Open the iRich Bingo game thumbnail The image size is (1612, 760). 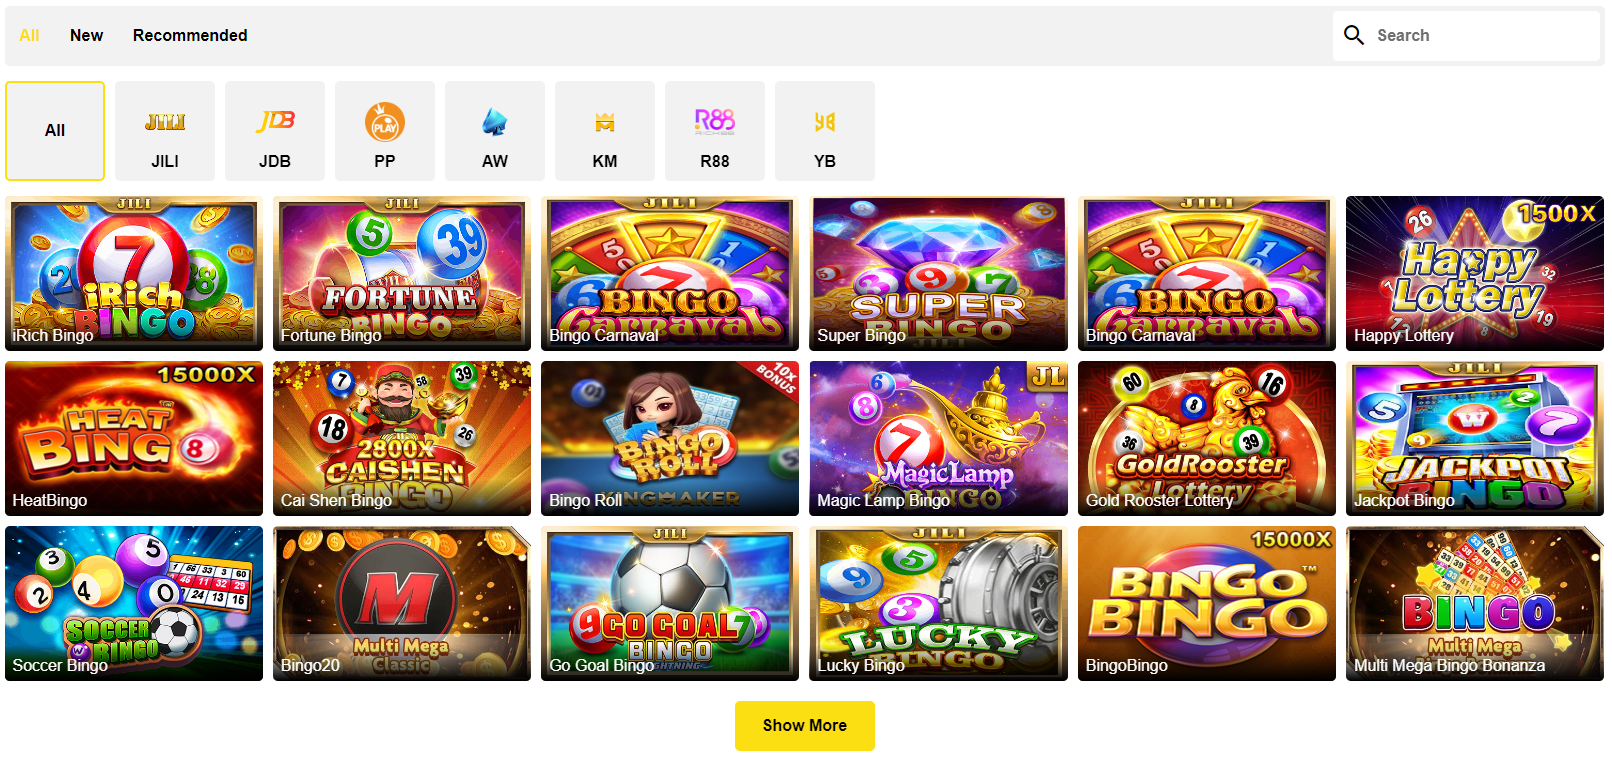pyautogui.click(x=134, y=273)
